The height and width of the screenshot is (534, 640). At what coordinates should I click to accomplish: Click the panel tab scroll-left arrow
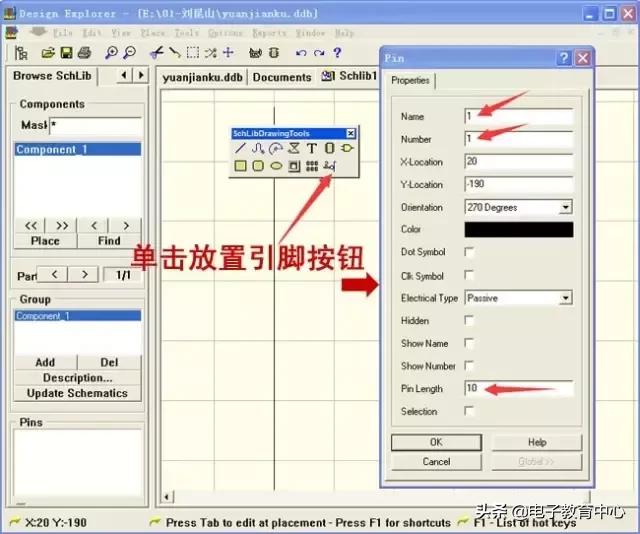click(x=124, y=75)
